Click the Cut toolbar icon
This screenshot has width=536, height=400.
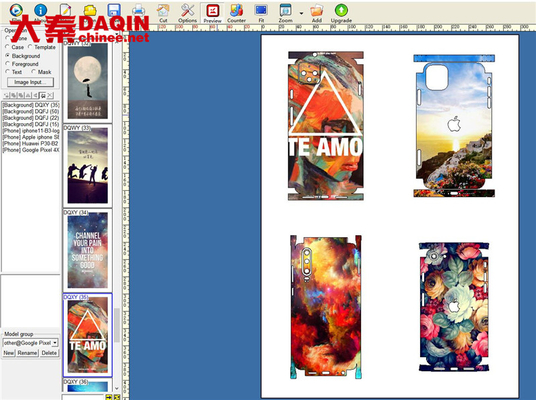tap(163, 13)
